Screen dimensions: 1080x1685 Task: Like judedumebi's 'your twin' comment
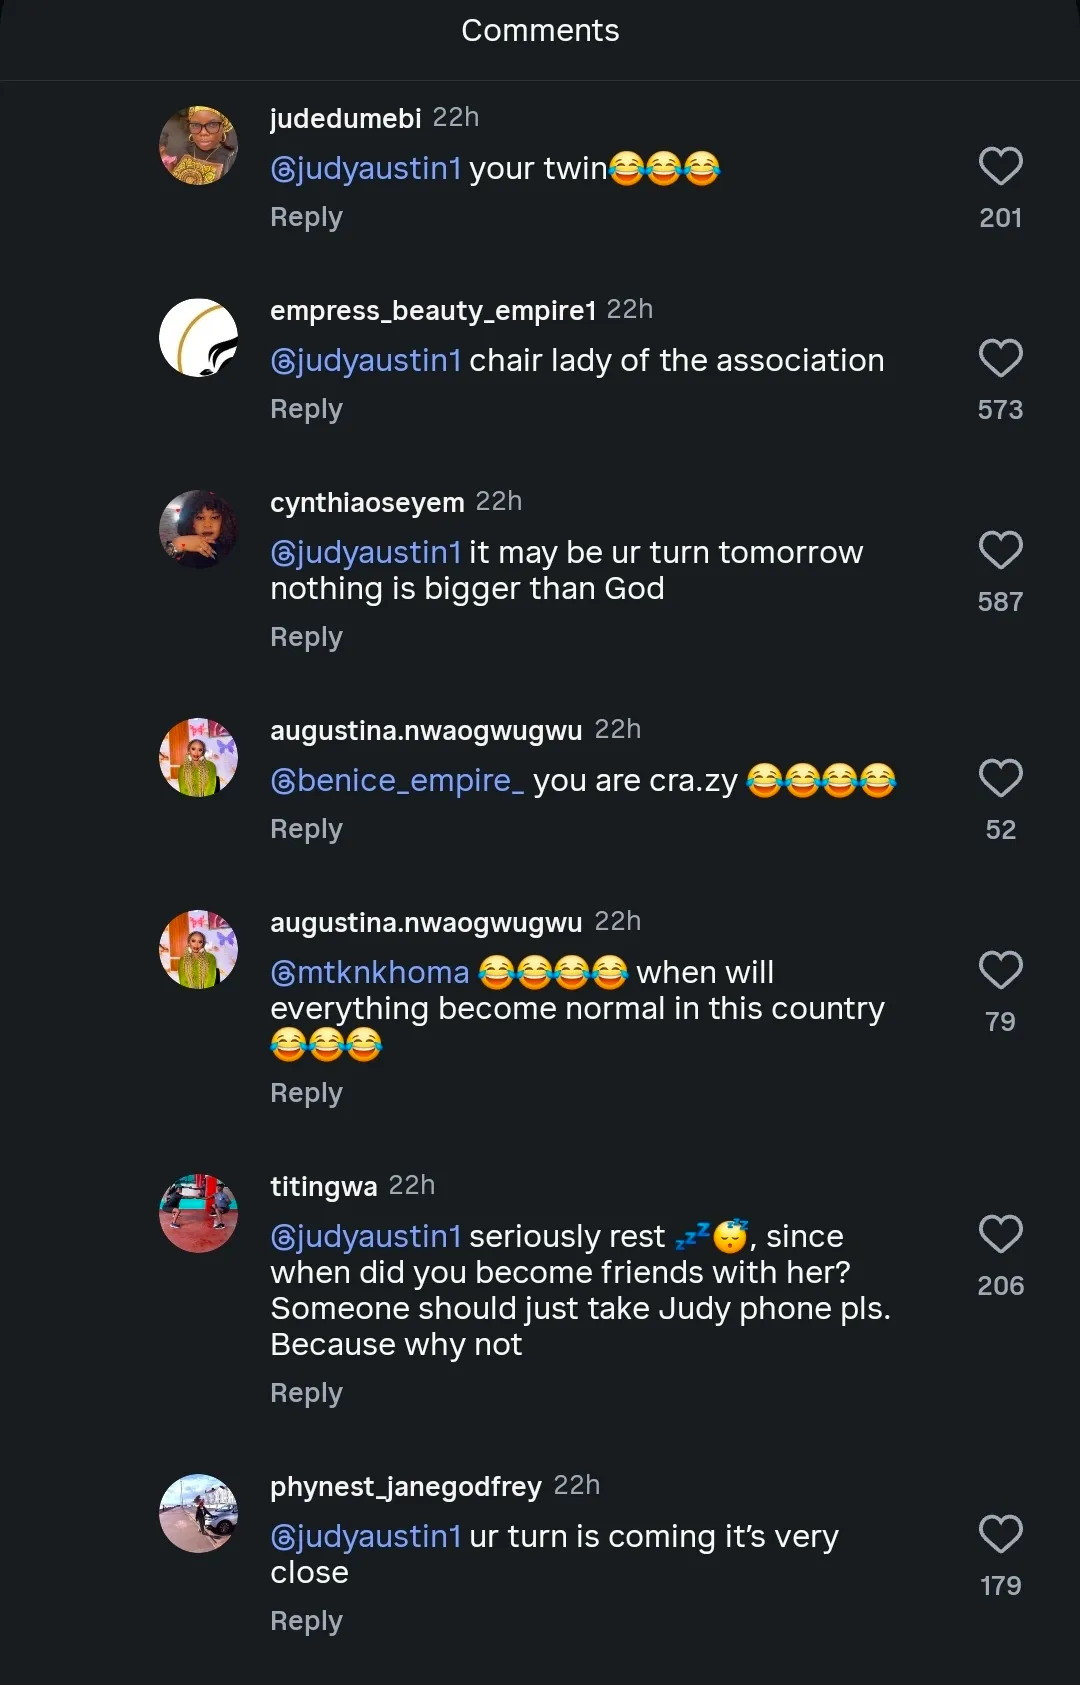1000,167
